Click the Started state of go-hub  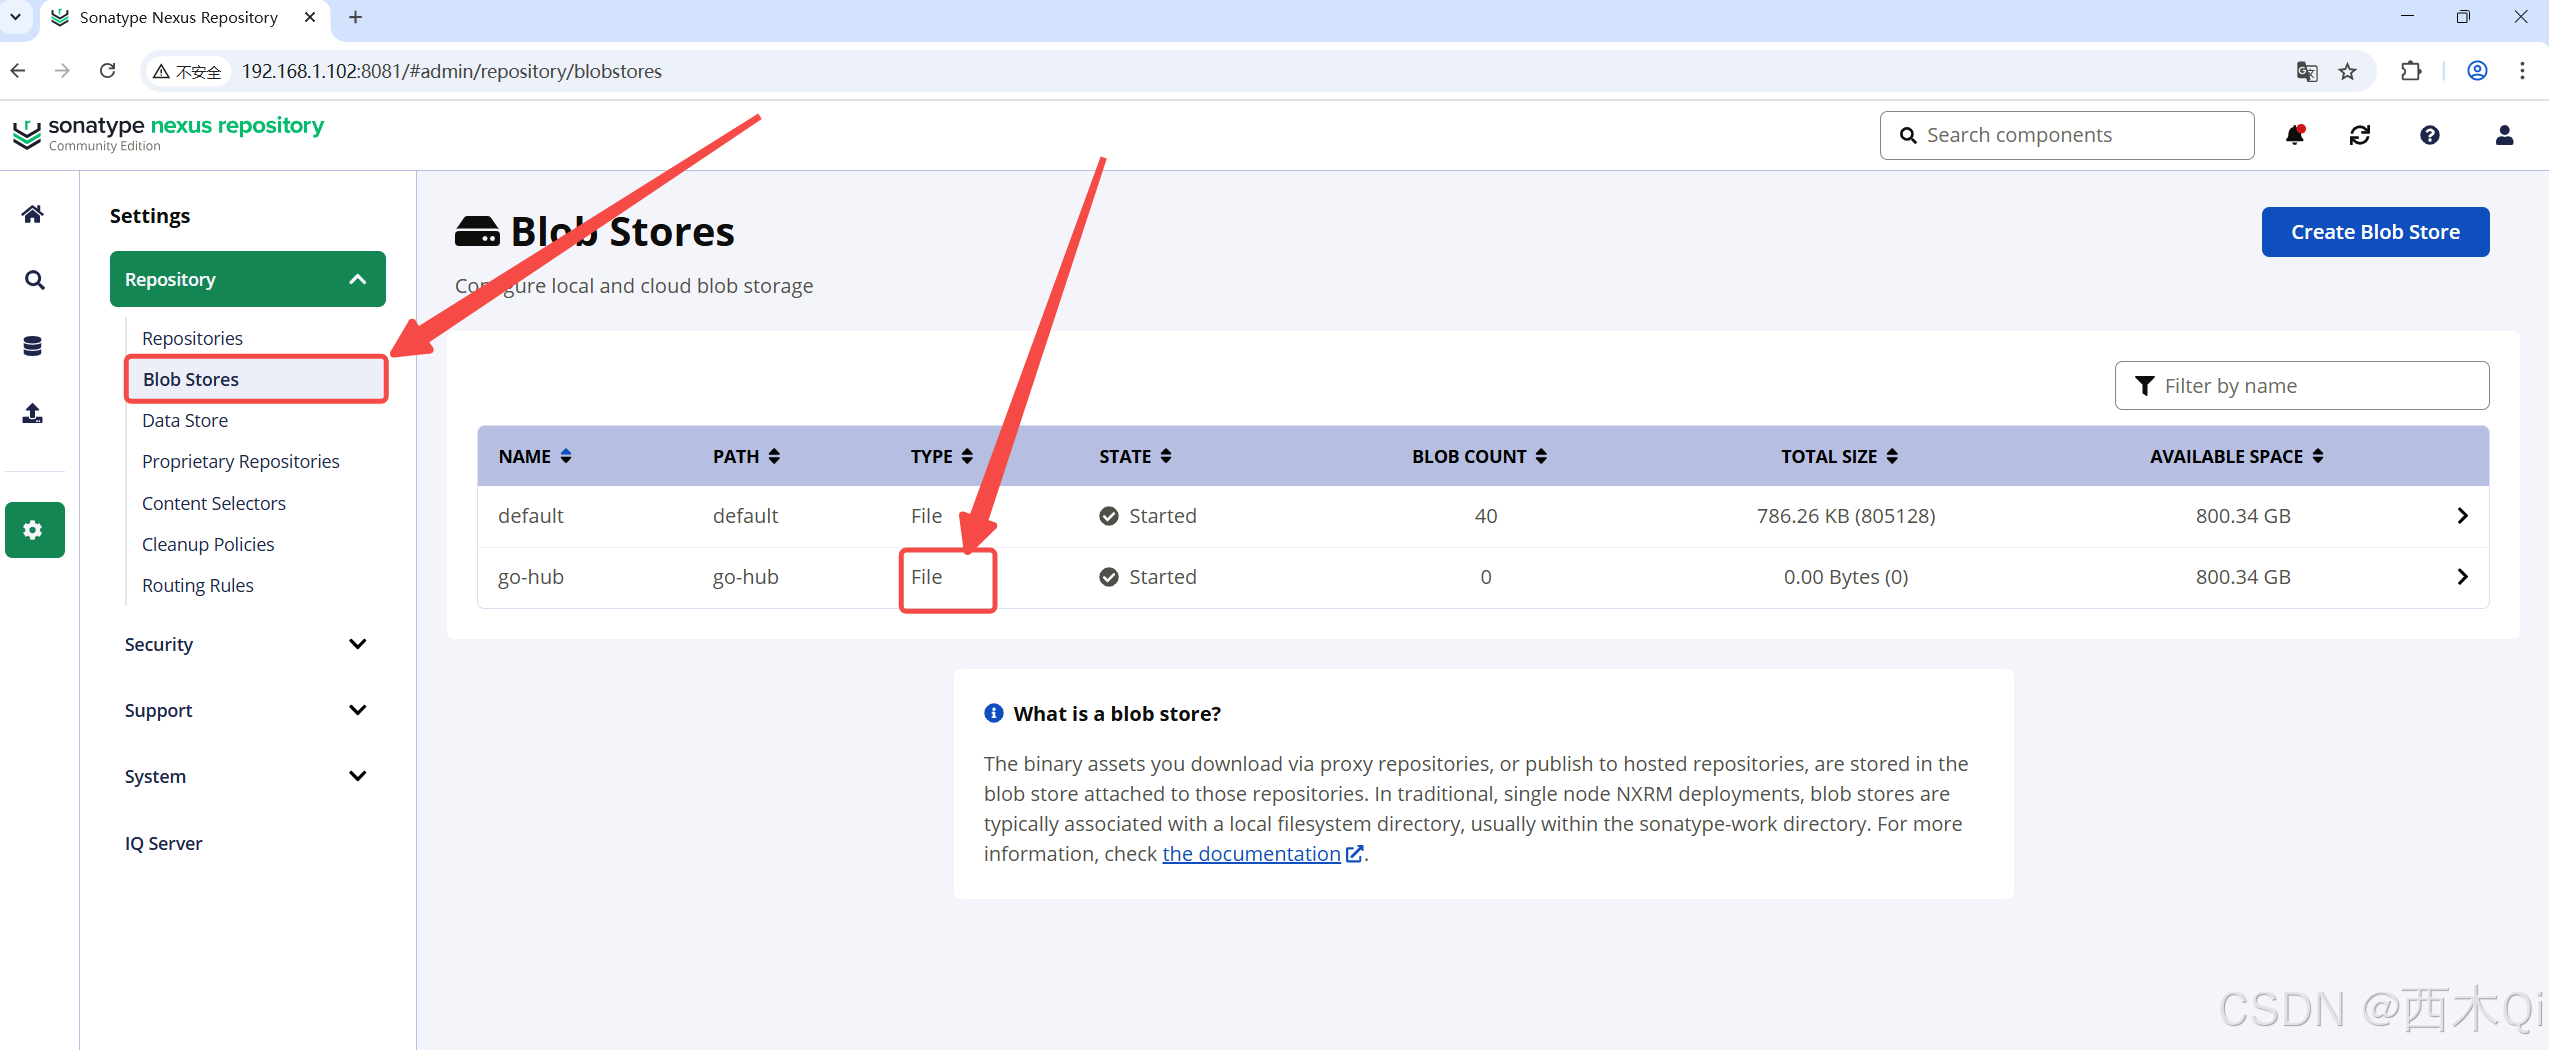click(1148, 577)
